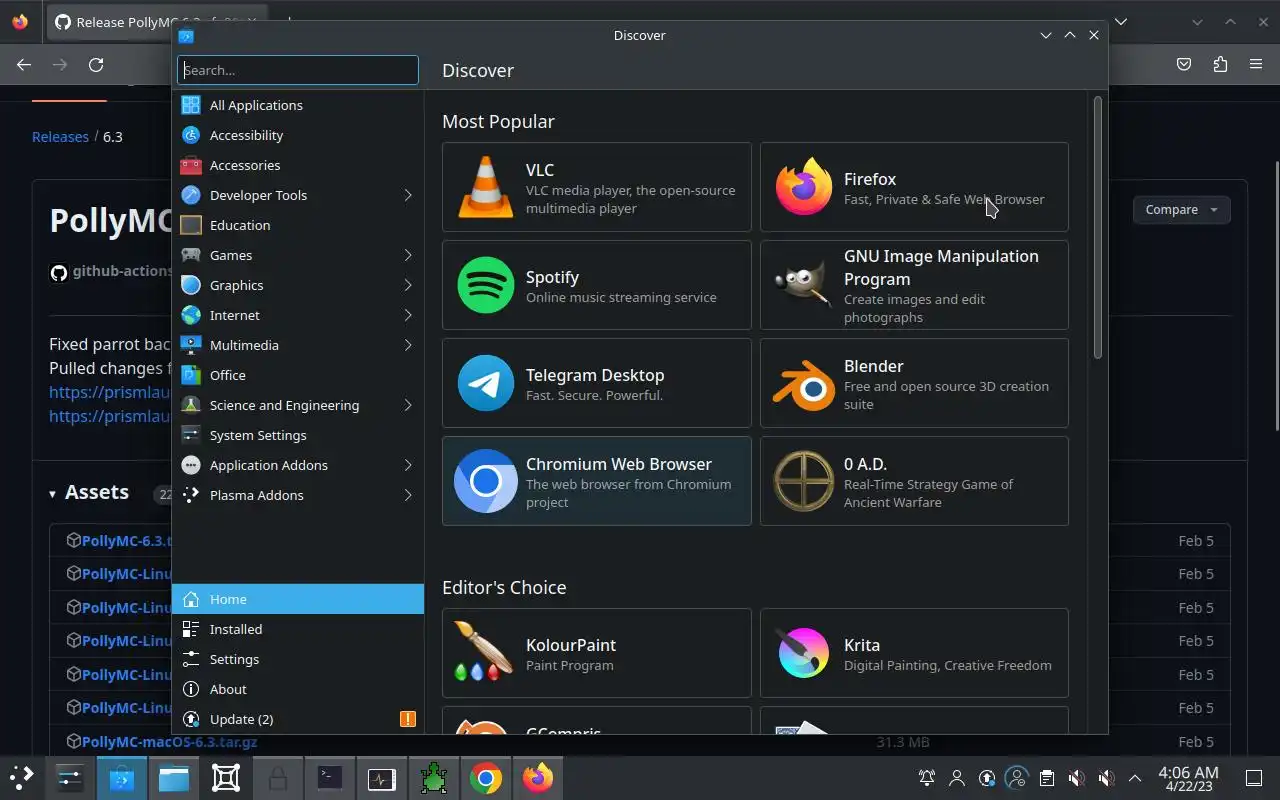Click the show desktop button

pos(1254,778)
